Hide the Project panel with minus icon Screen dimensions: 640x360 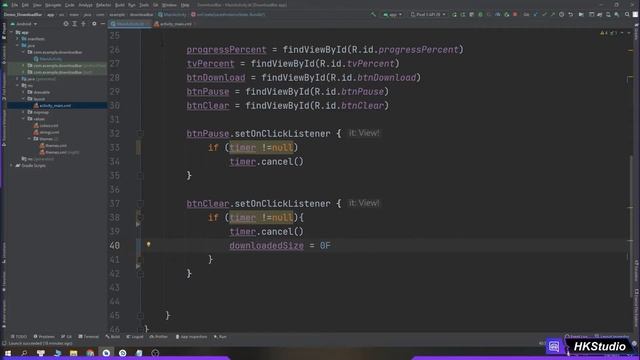click(x=103, y=24)
